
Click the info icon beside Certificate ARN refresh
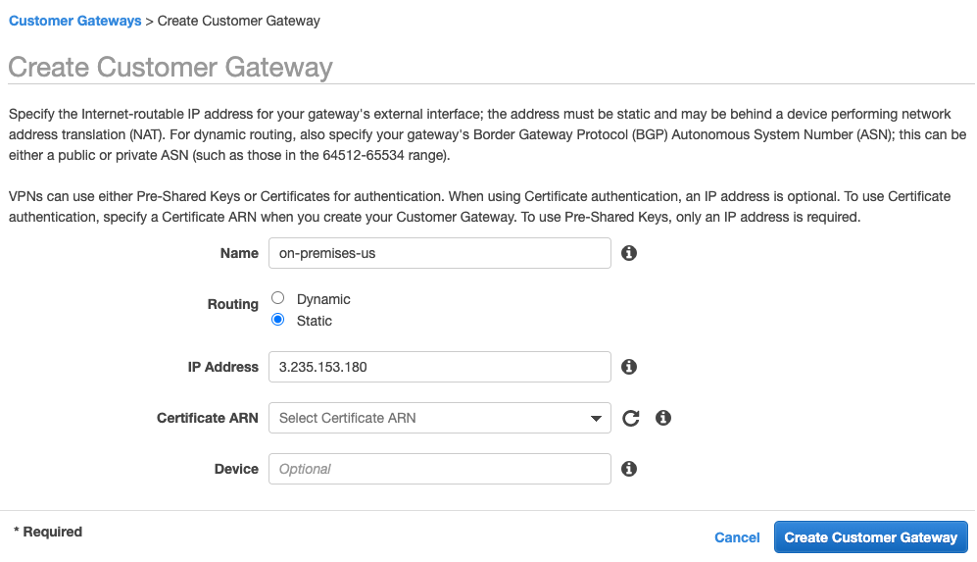(663, 418)
